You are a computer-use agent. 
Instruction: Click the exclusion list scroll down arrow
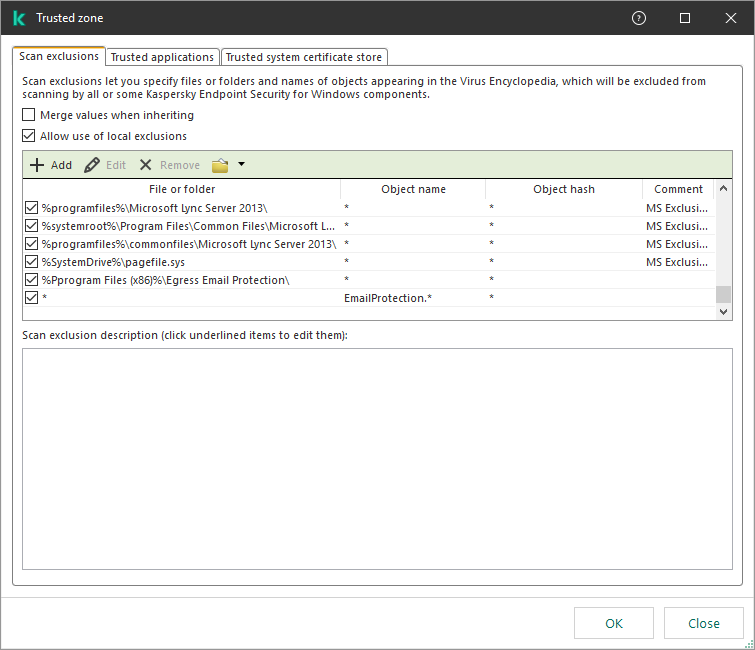(723, 312)
